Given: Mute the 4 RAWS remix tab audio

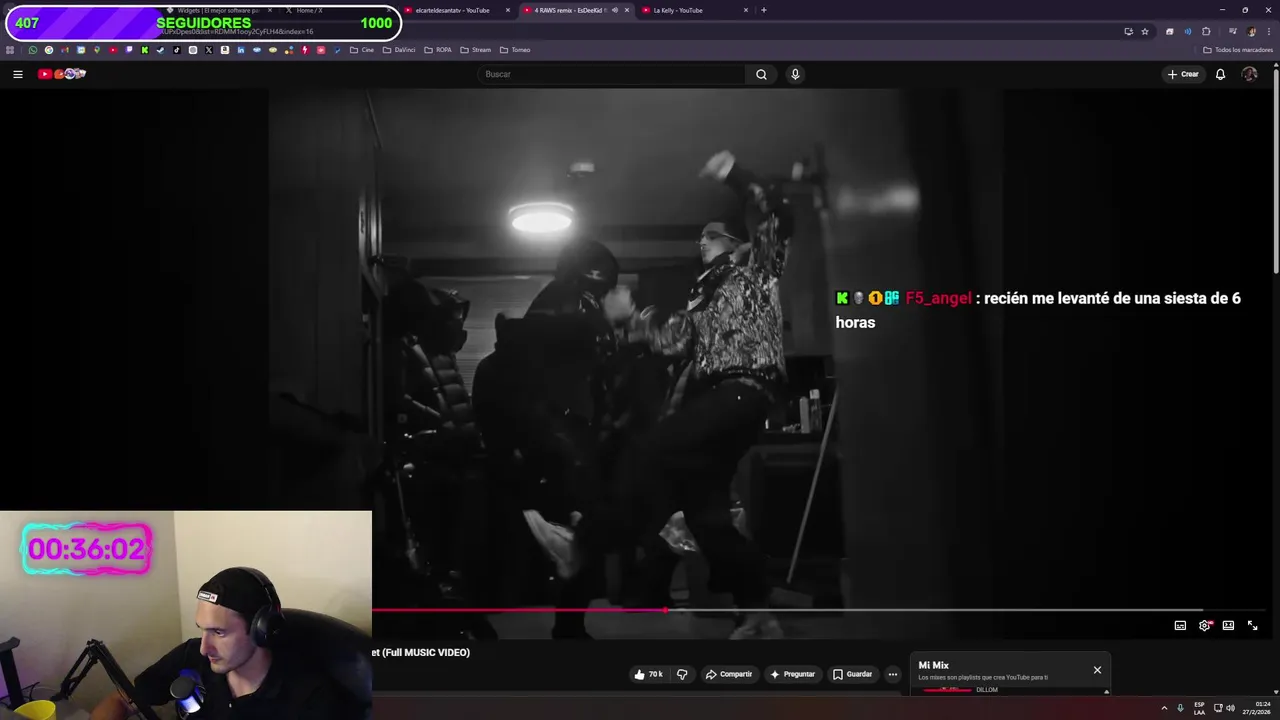Looking at the screenshot, I should [614, 10].
